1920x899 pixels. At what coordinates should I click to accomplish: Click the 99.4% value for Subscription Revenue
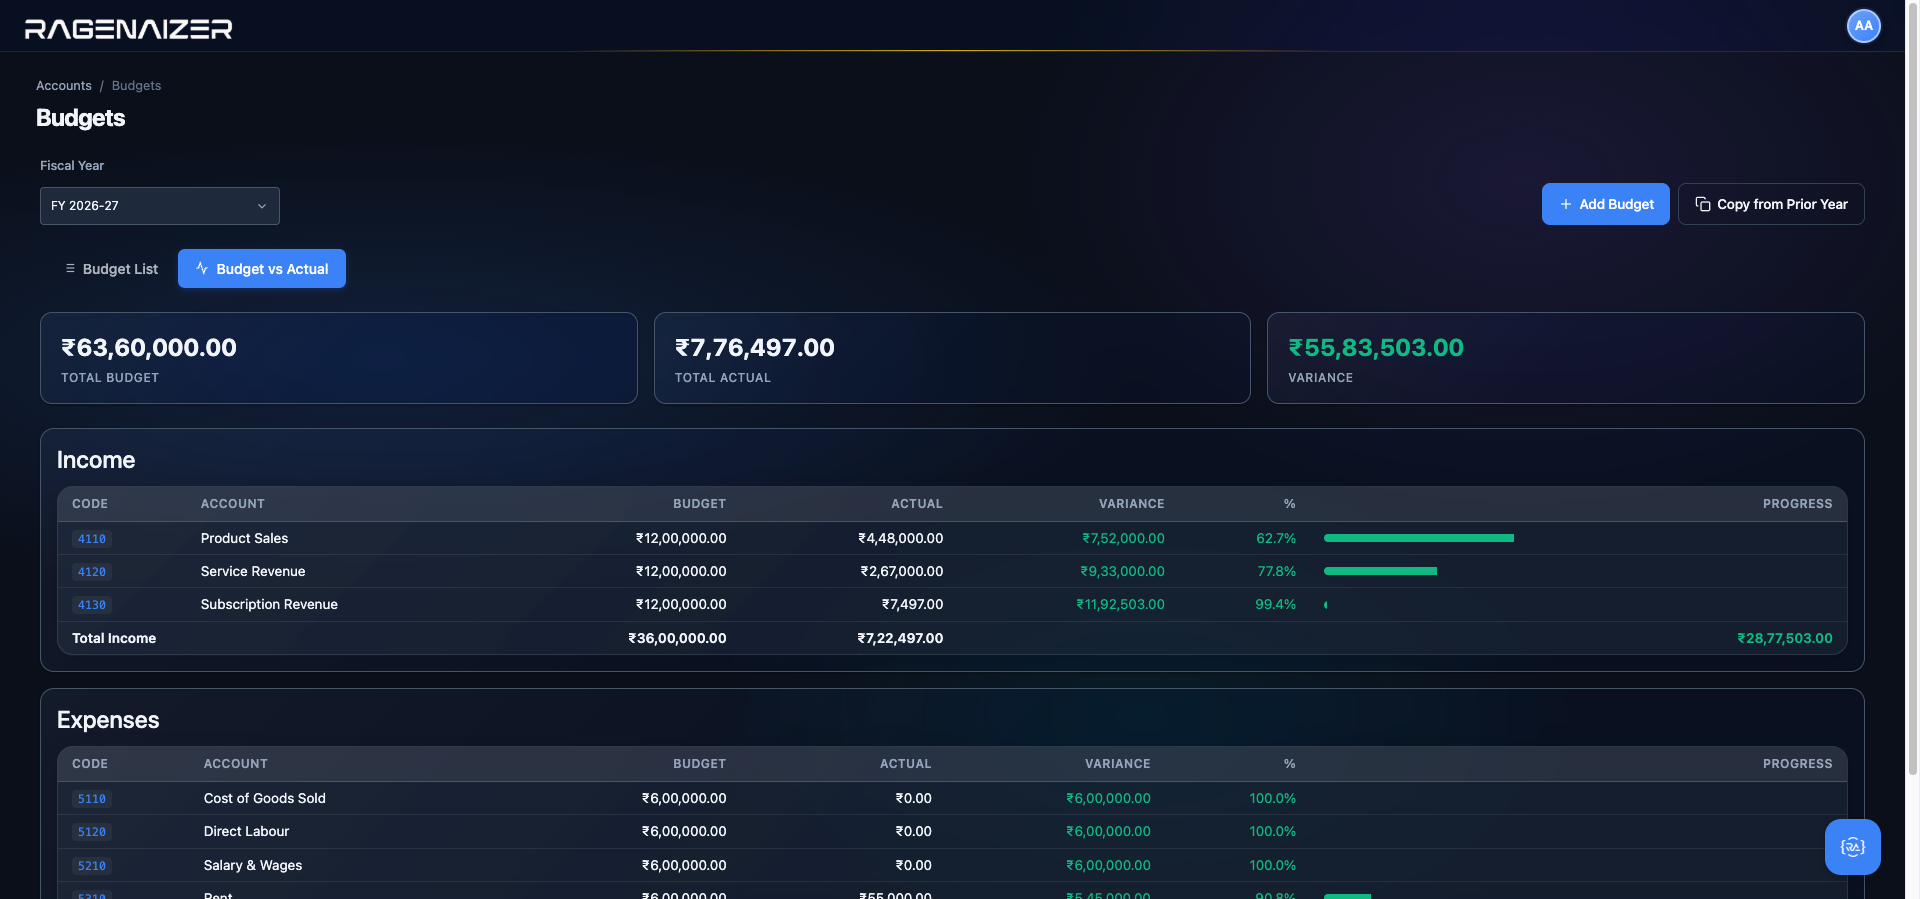[x=1275, y=604]
